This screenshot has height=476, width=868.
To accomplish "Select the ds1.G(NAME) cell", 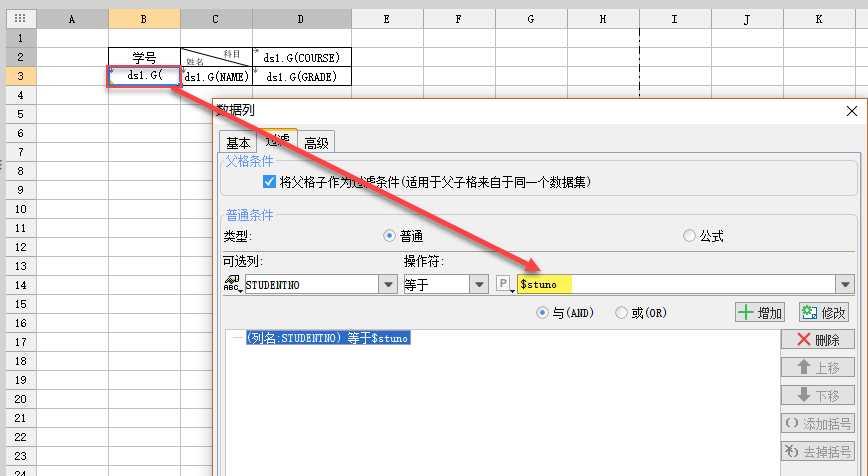I will 216,76.
